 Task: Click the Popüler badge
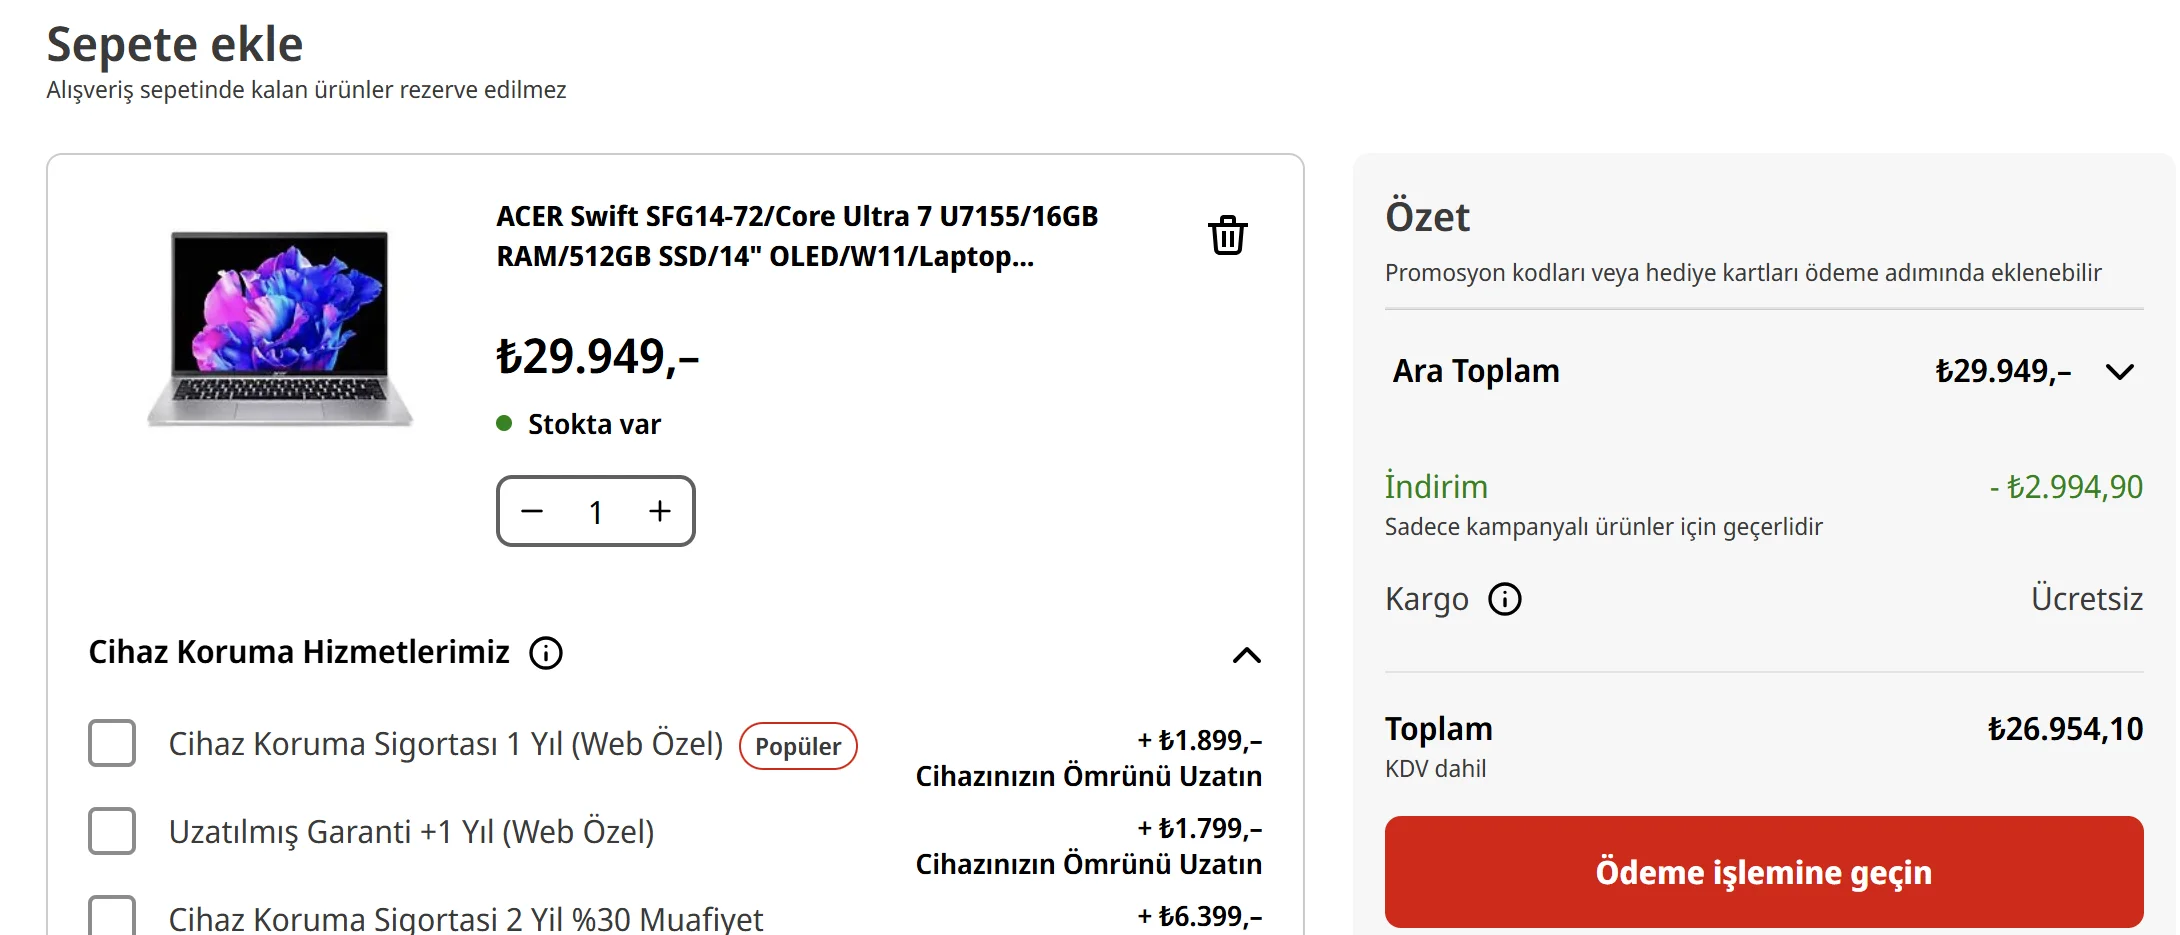[798, 746]
